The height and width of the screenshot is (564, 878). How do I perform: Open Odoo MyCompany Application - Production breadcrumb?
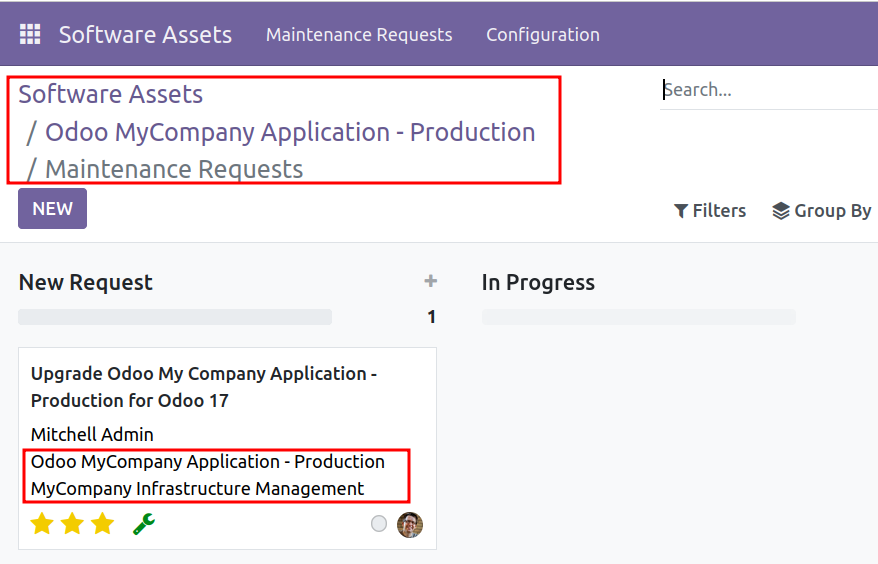[x=290, y=132]
